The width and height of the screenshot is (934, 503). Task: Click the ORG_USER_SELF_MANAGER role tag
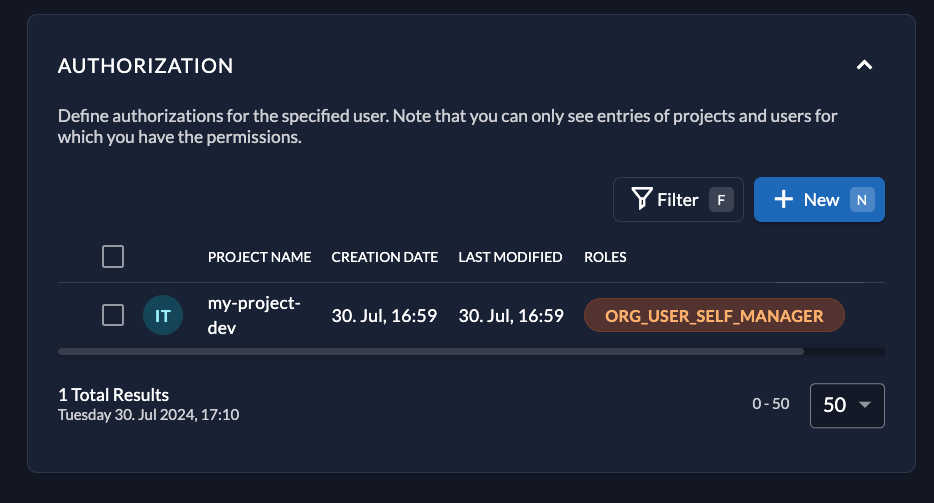(714, 315)
